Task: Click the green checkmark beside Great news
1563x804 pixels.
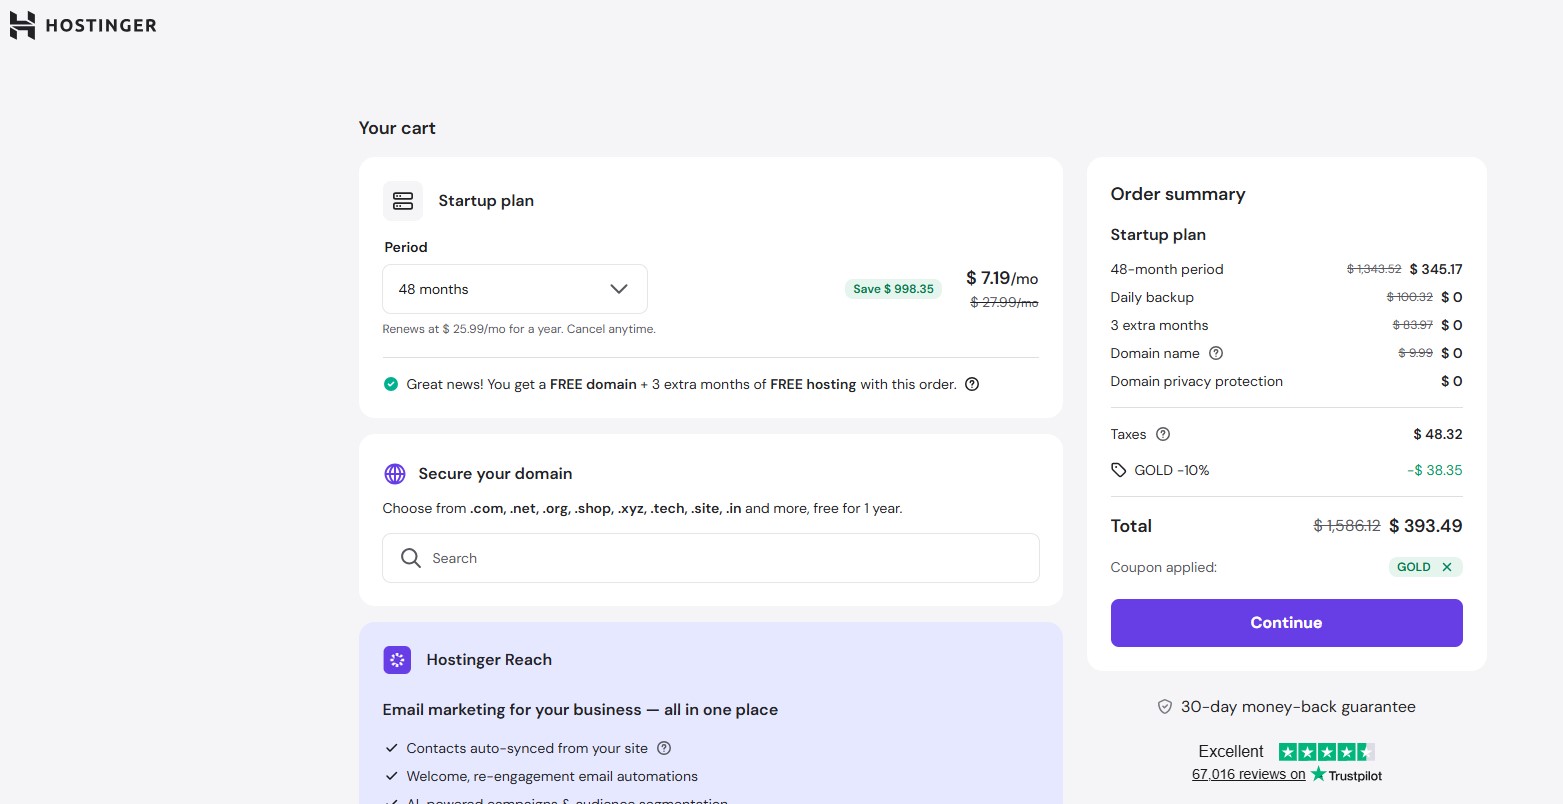Action: pos(391,384)
